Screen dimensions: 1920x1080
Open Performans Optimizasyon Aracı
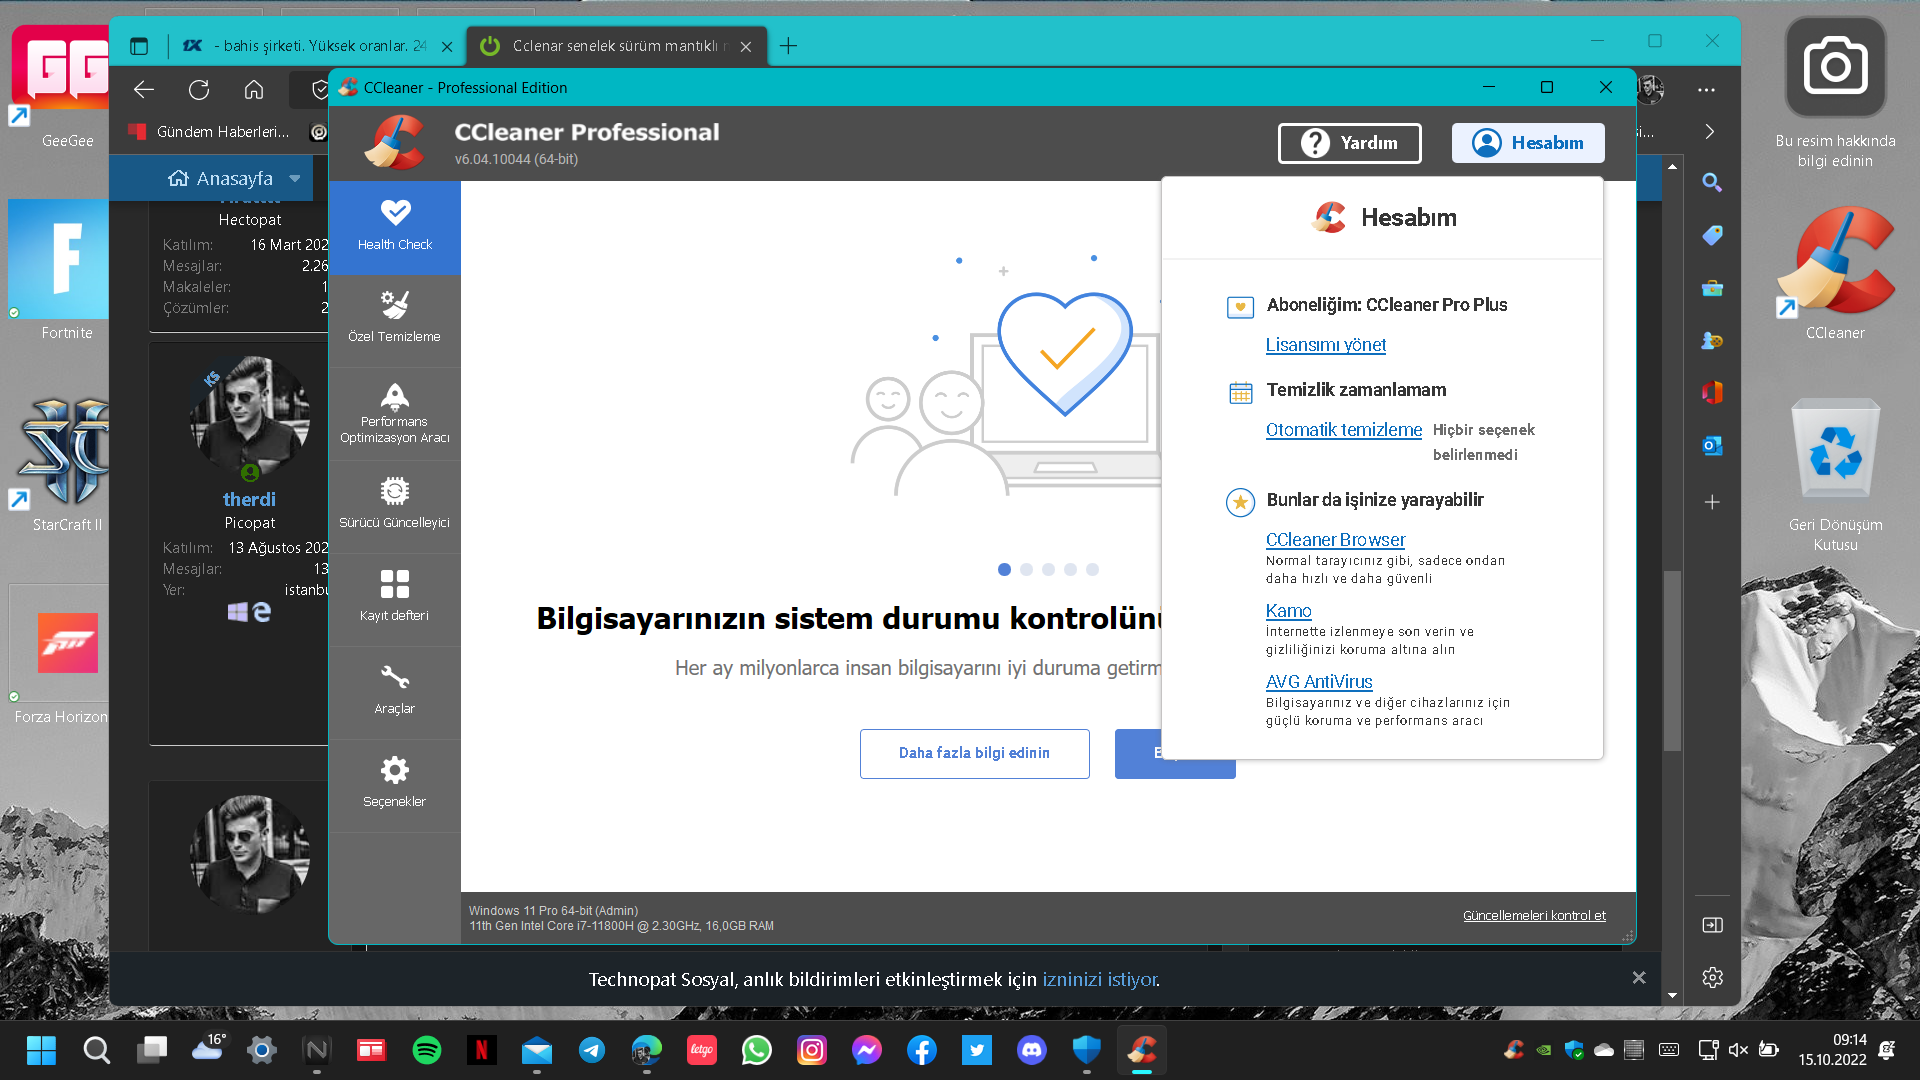pos(395,412)
